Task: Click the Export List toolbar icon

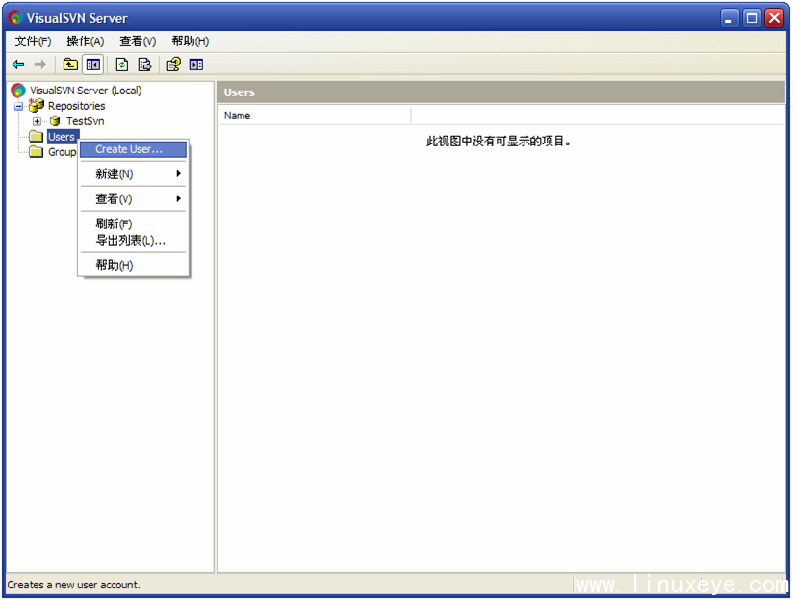Action: coord(145,64)
